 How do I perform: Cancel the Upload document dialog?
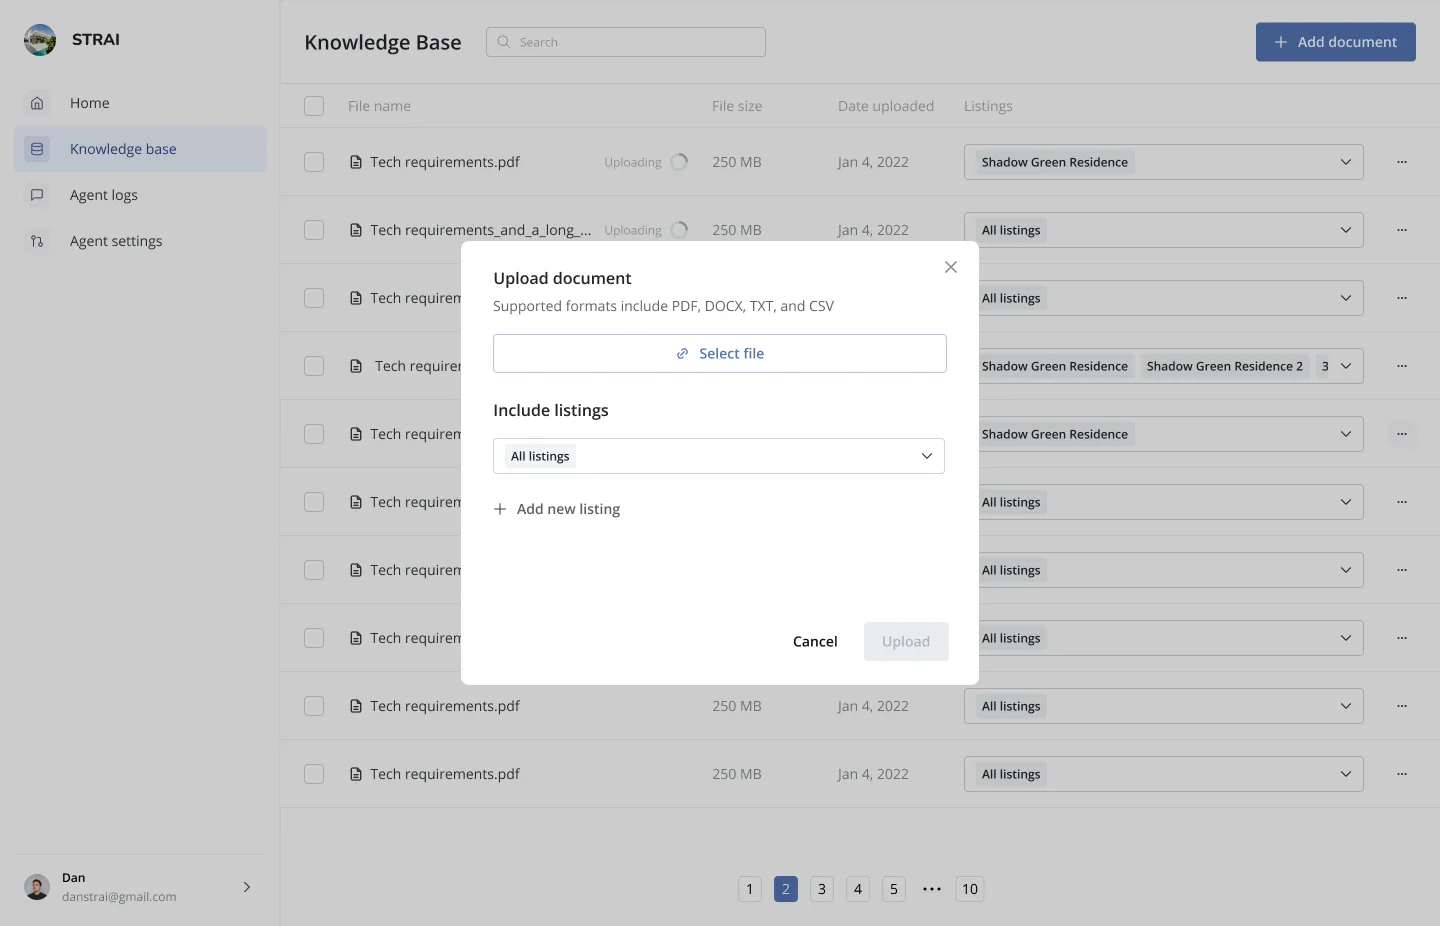(815, 641)
